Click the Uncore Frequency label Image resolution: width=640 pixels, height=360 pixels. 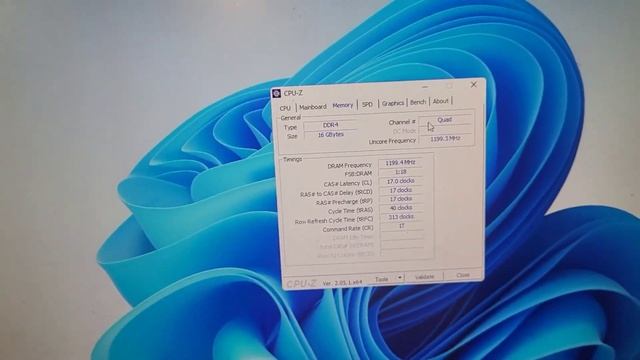coord(392,142)
